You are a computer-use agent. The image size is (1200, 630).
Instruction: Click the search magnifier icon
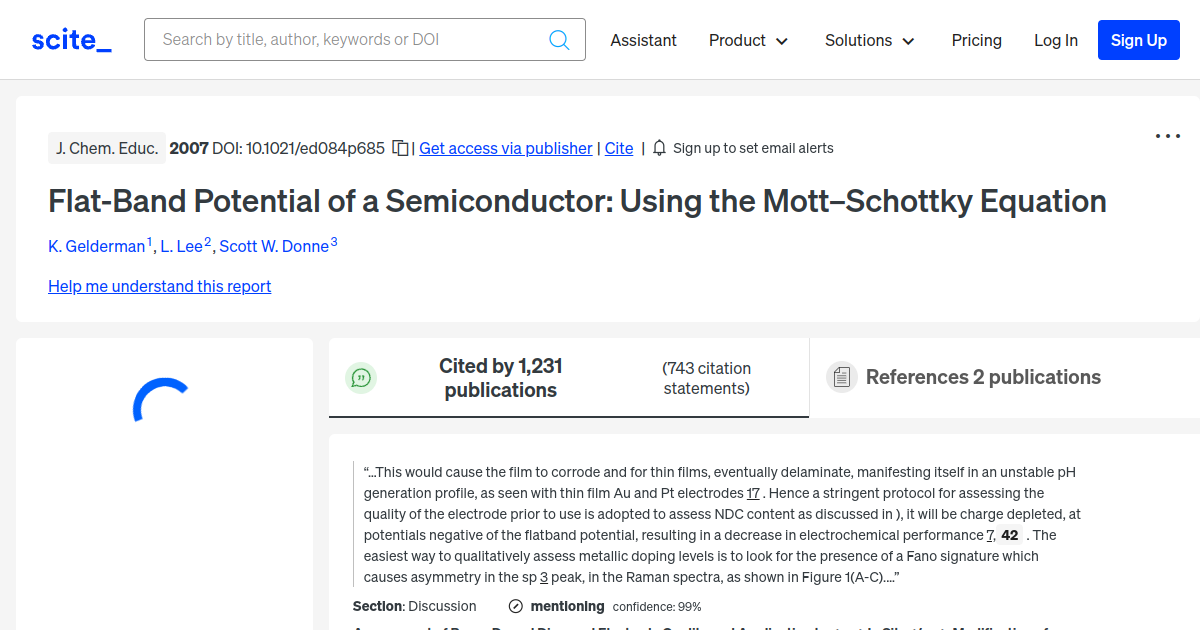559,40
